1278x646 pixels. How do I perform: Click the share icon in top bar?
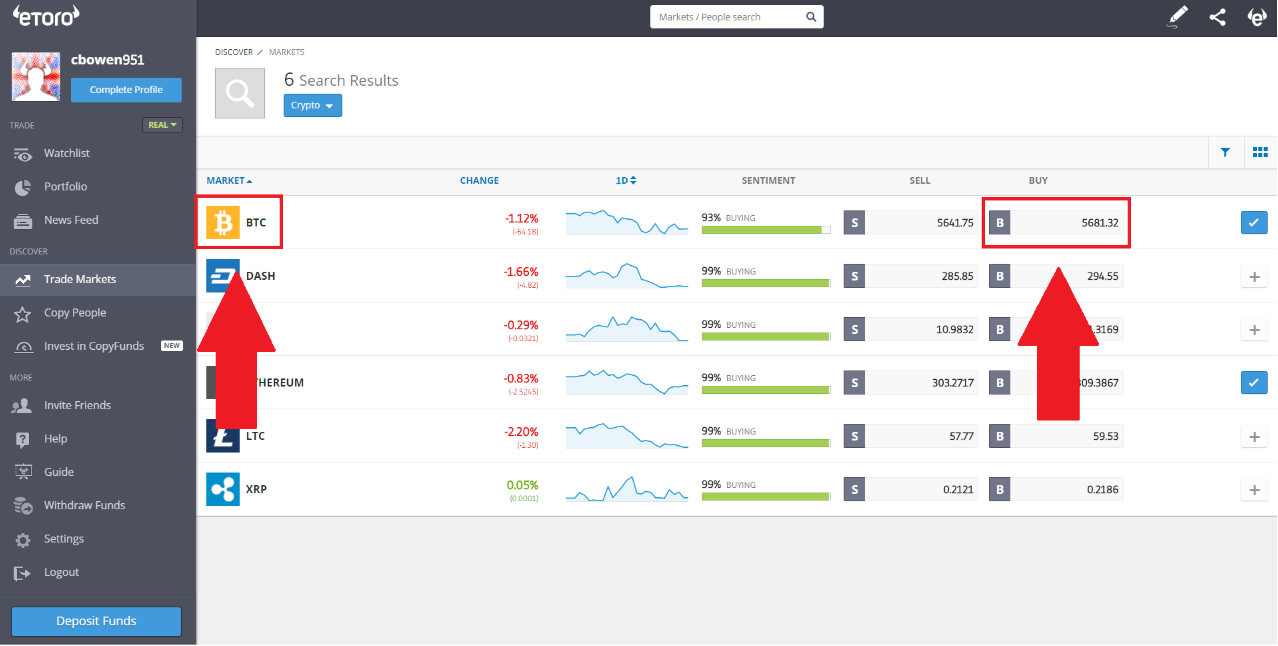click(1217, 16)
